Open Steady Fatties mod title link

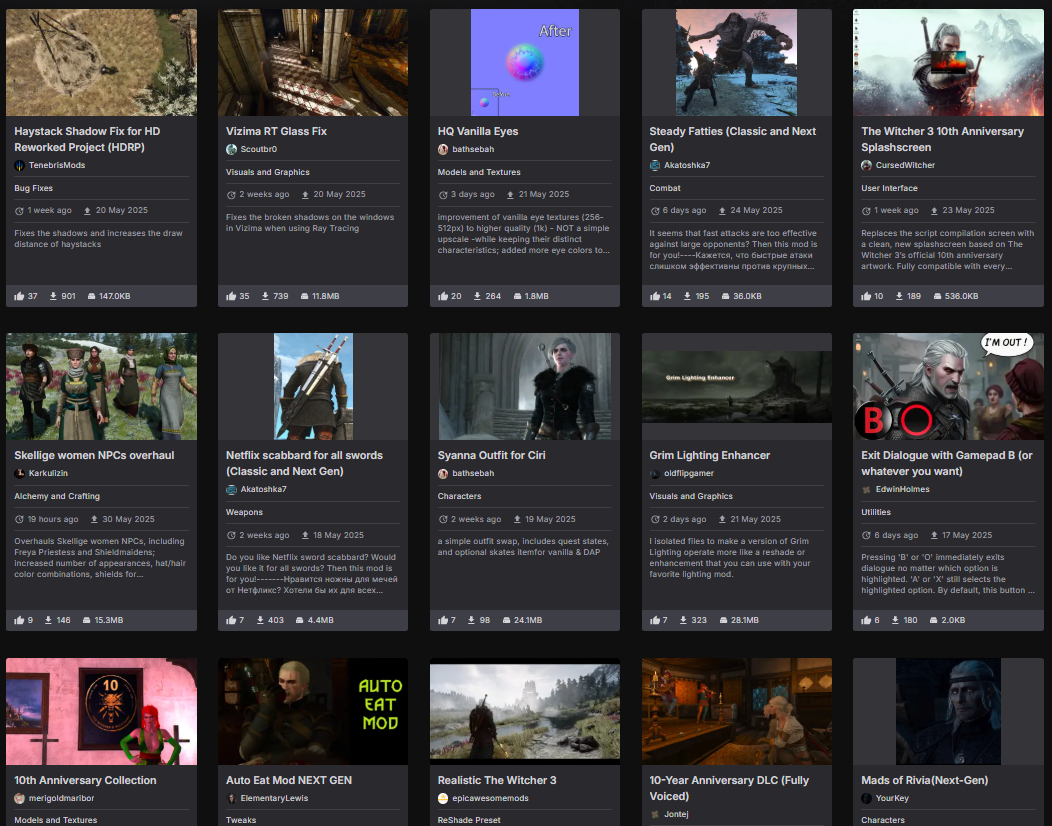(733, 139)
